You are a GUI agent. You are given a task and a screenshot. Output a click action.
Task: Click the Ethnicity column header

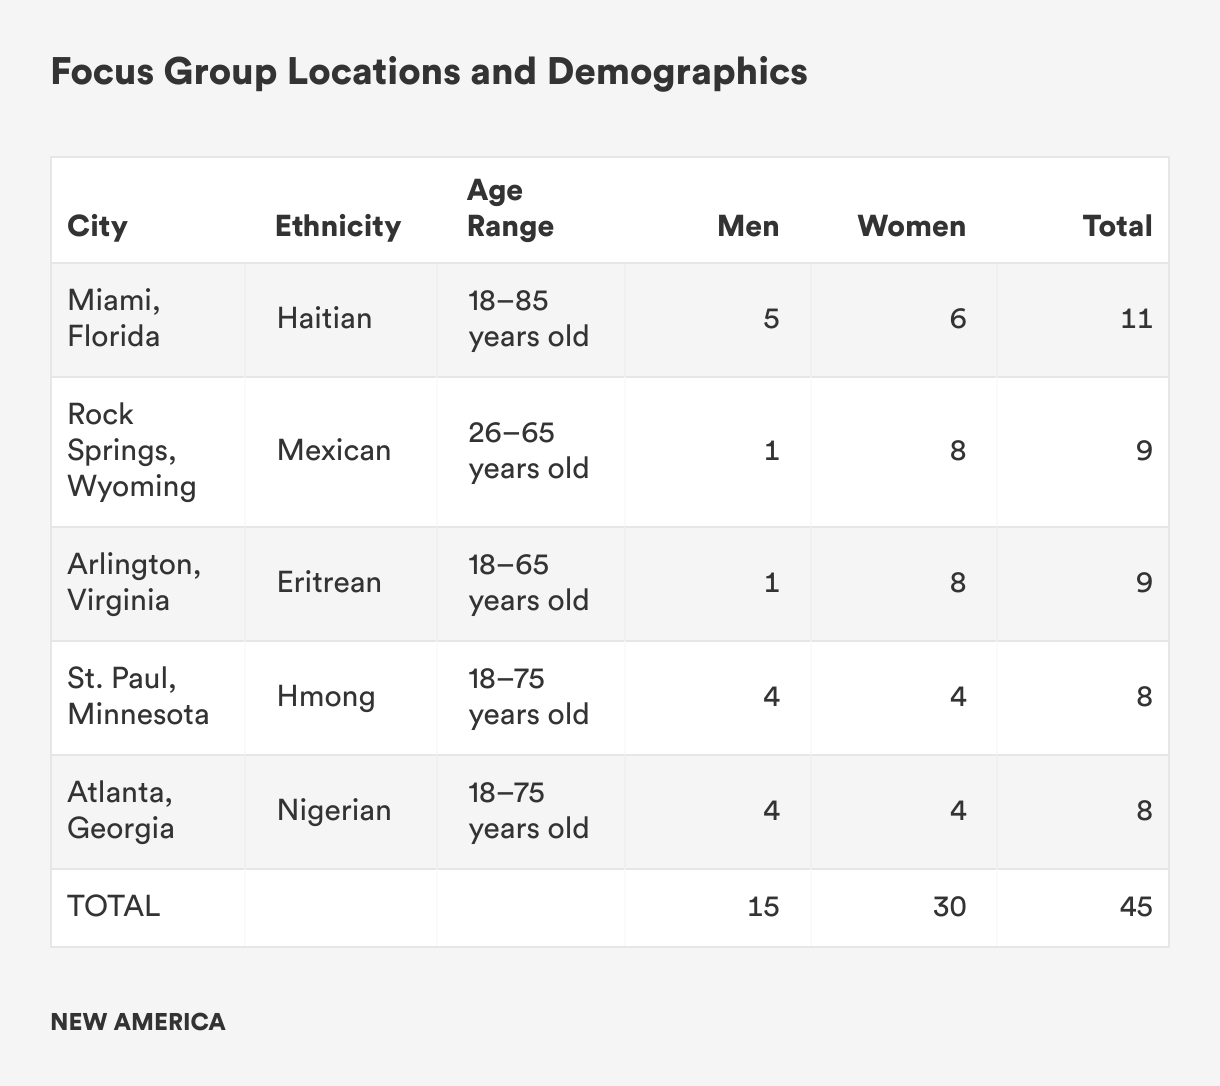click(338, 226)
